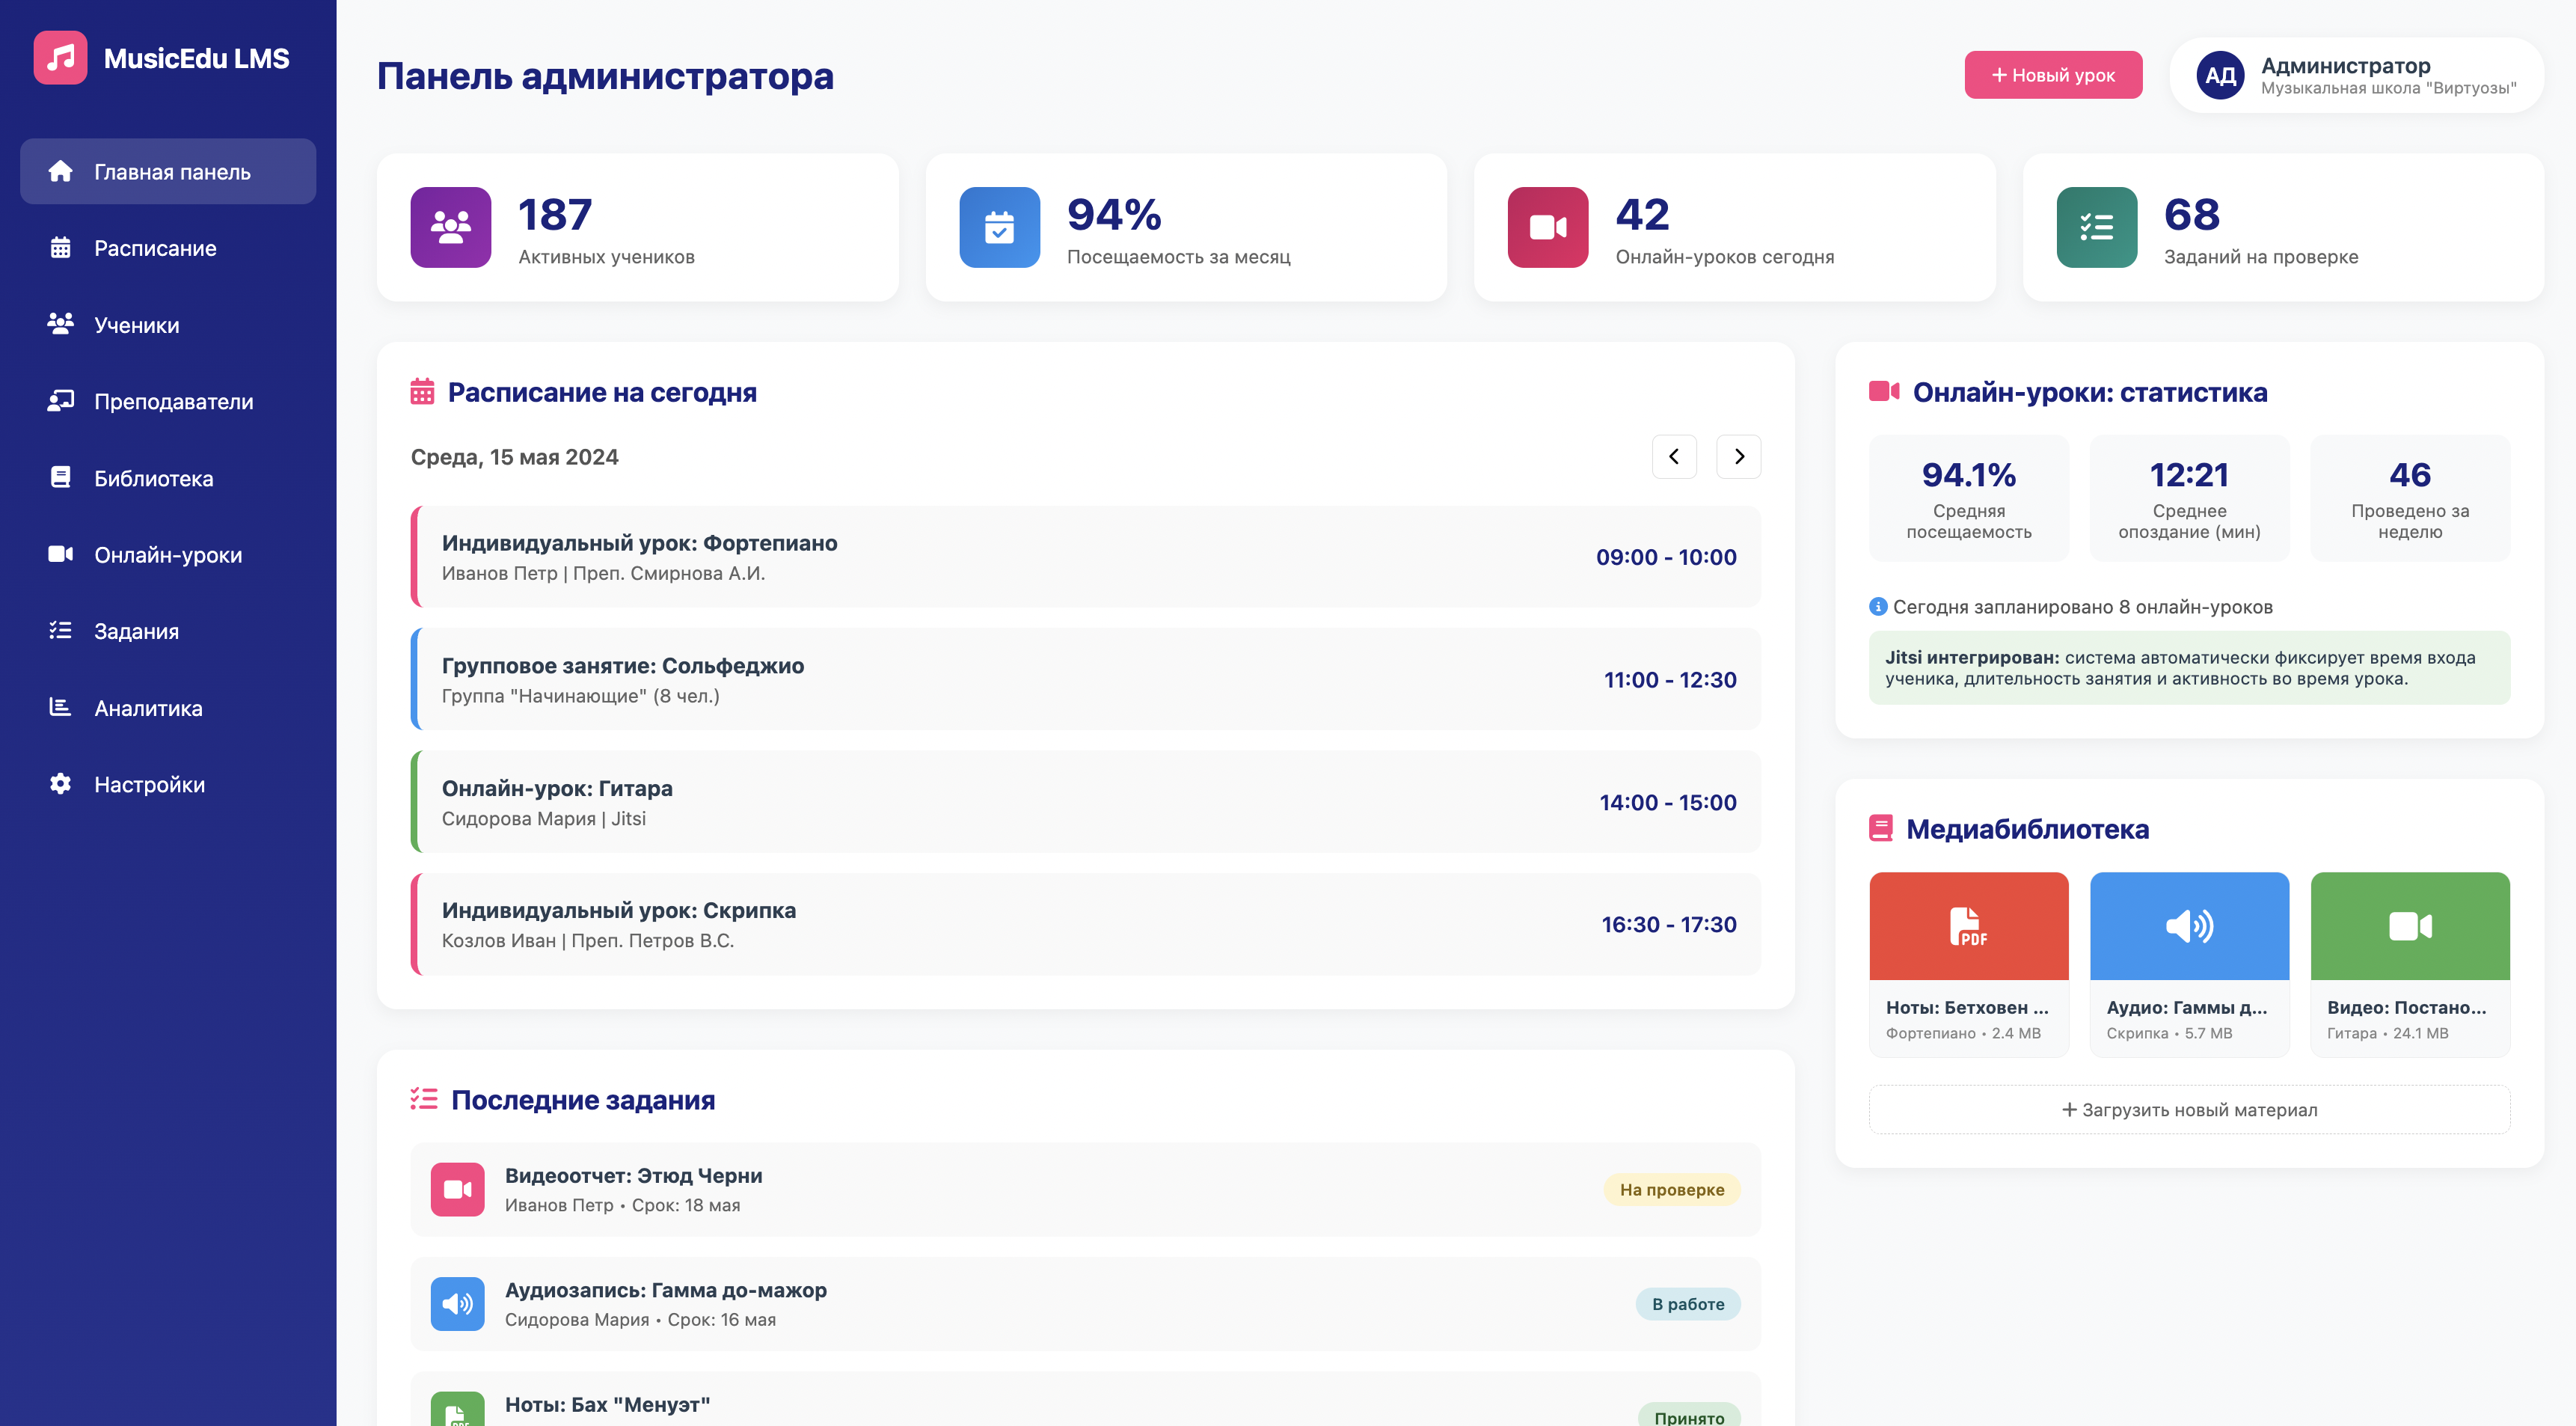Click the red online lessons video icon
This screenshot has width=2576, height=1426.
click(1548, 227)
